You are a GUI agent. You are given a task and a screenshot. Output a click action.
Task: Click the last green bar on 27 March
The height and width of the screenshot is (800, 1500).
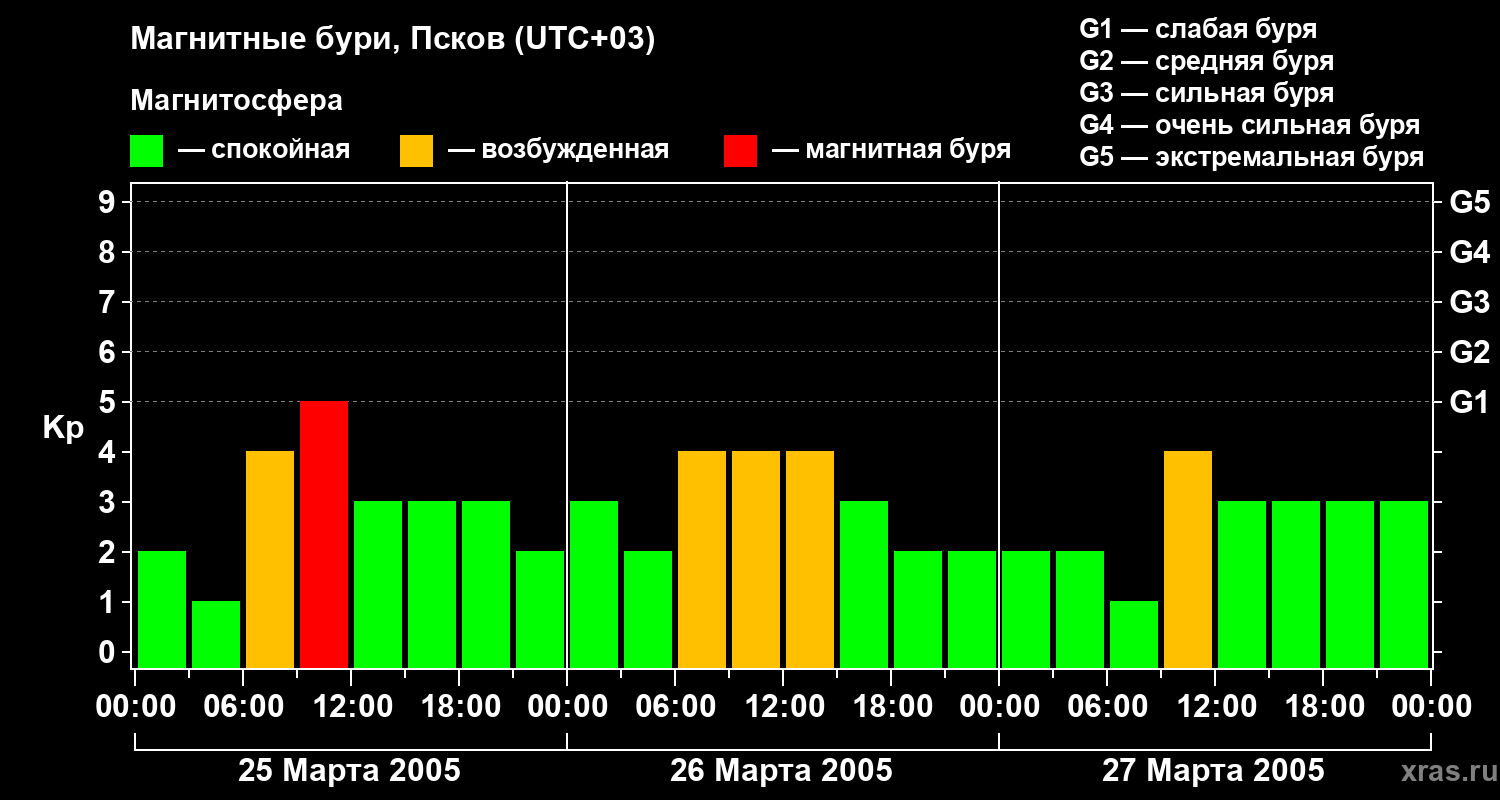(1404, 584)
